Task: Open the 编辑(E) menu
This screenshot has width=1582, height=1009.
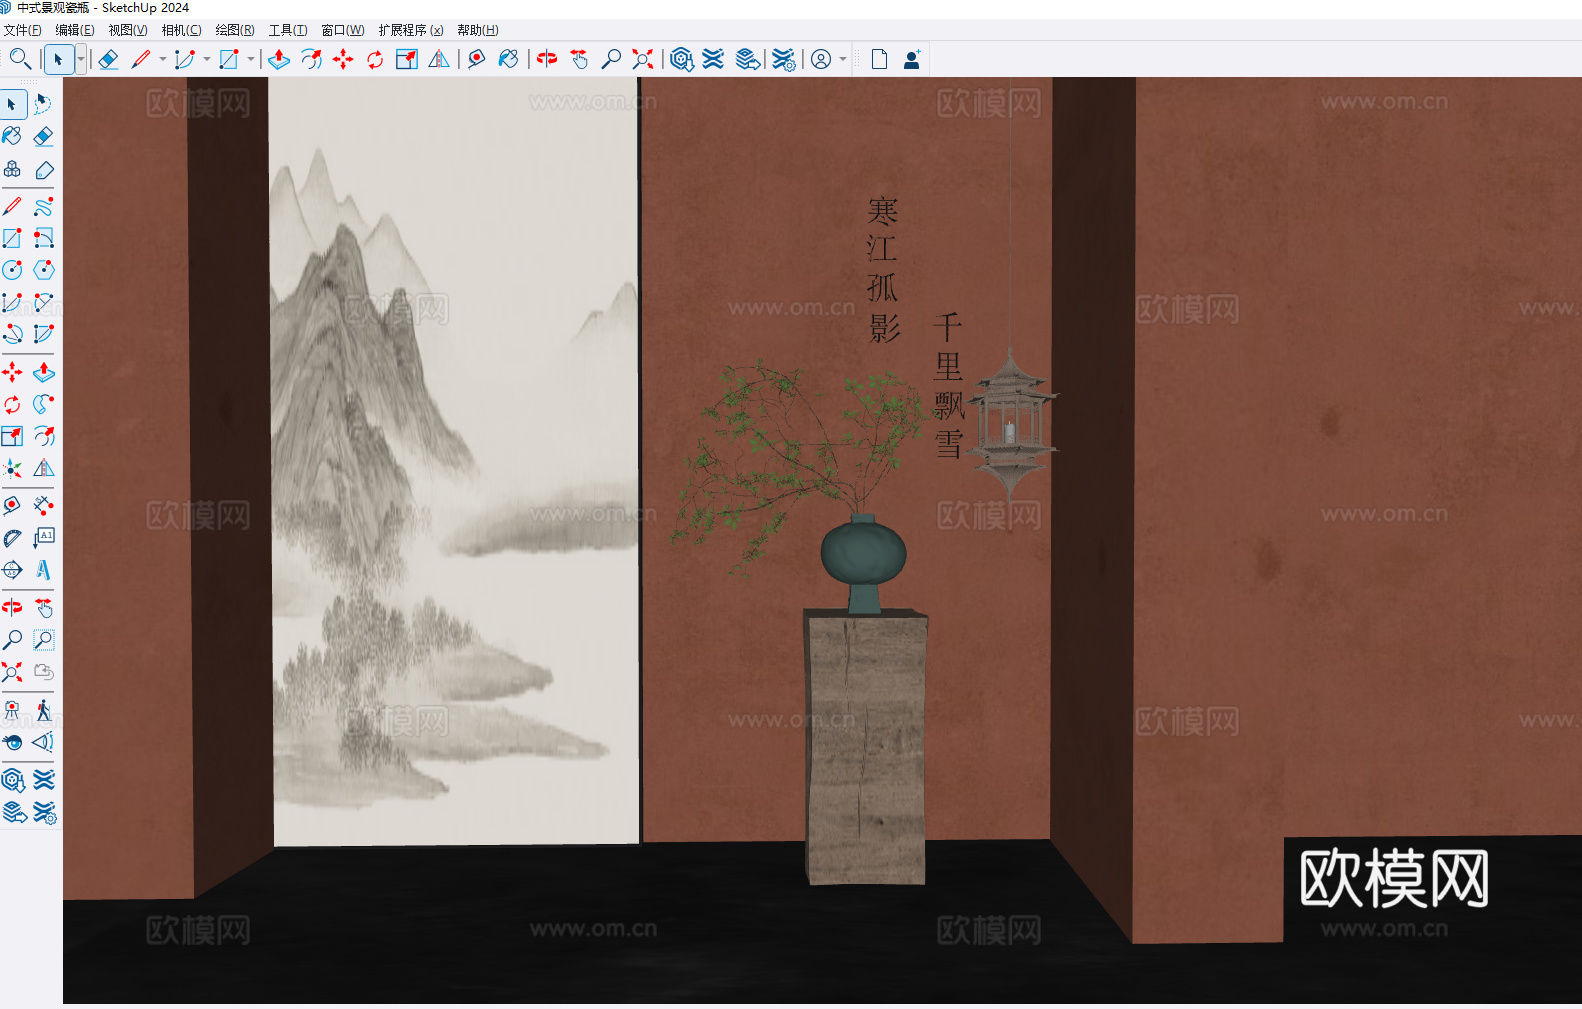Action: (x=75, y=30)
